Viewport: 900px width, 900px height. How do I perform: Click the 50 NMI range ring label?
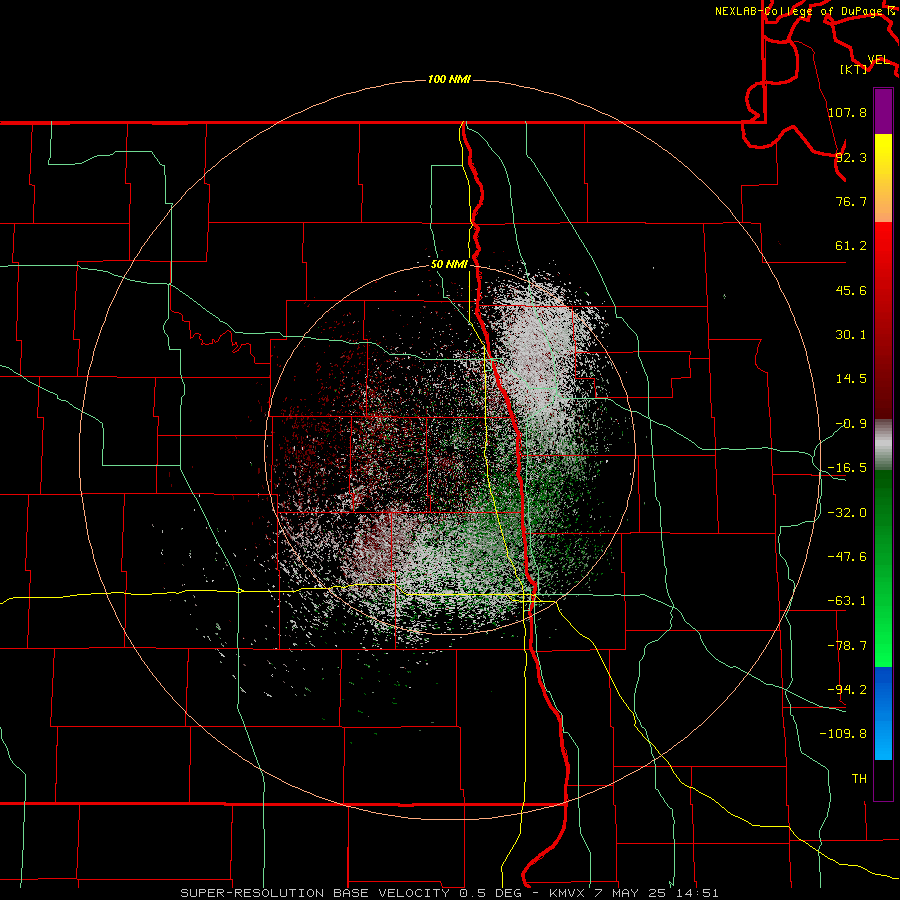449,264
